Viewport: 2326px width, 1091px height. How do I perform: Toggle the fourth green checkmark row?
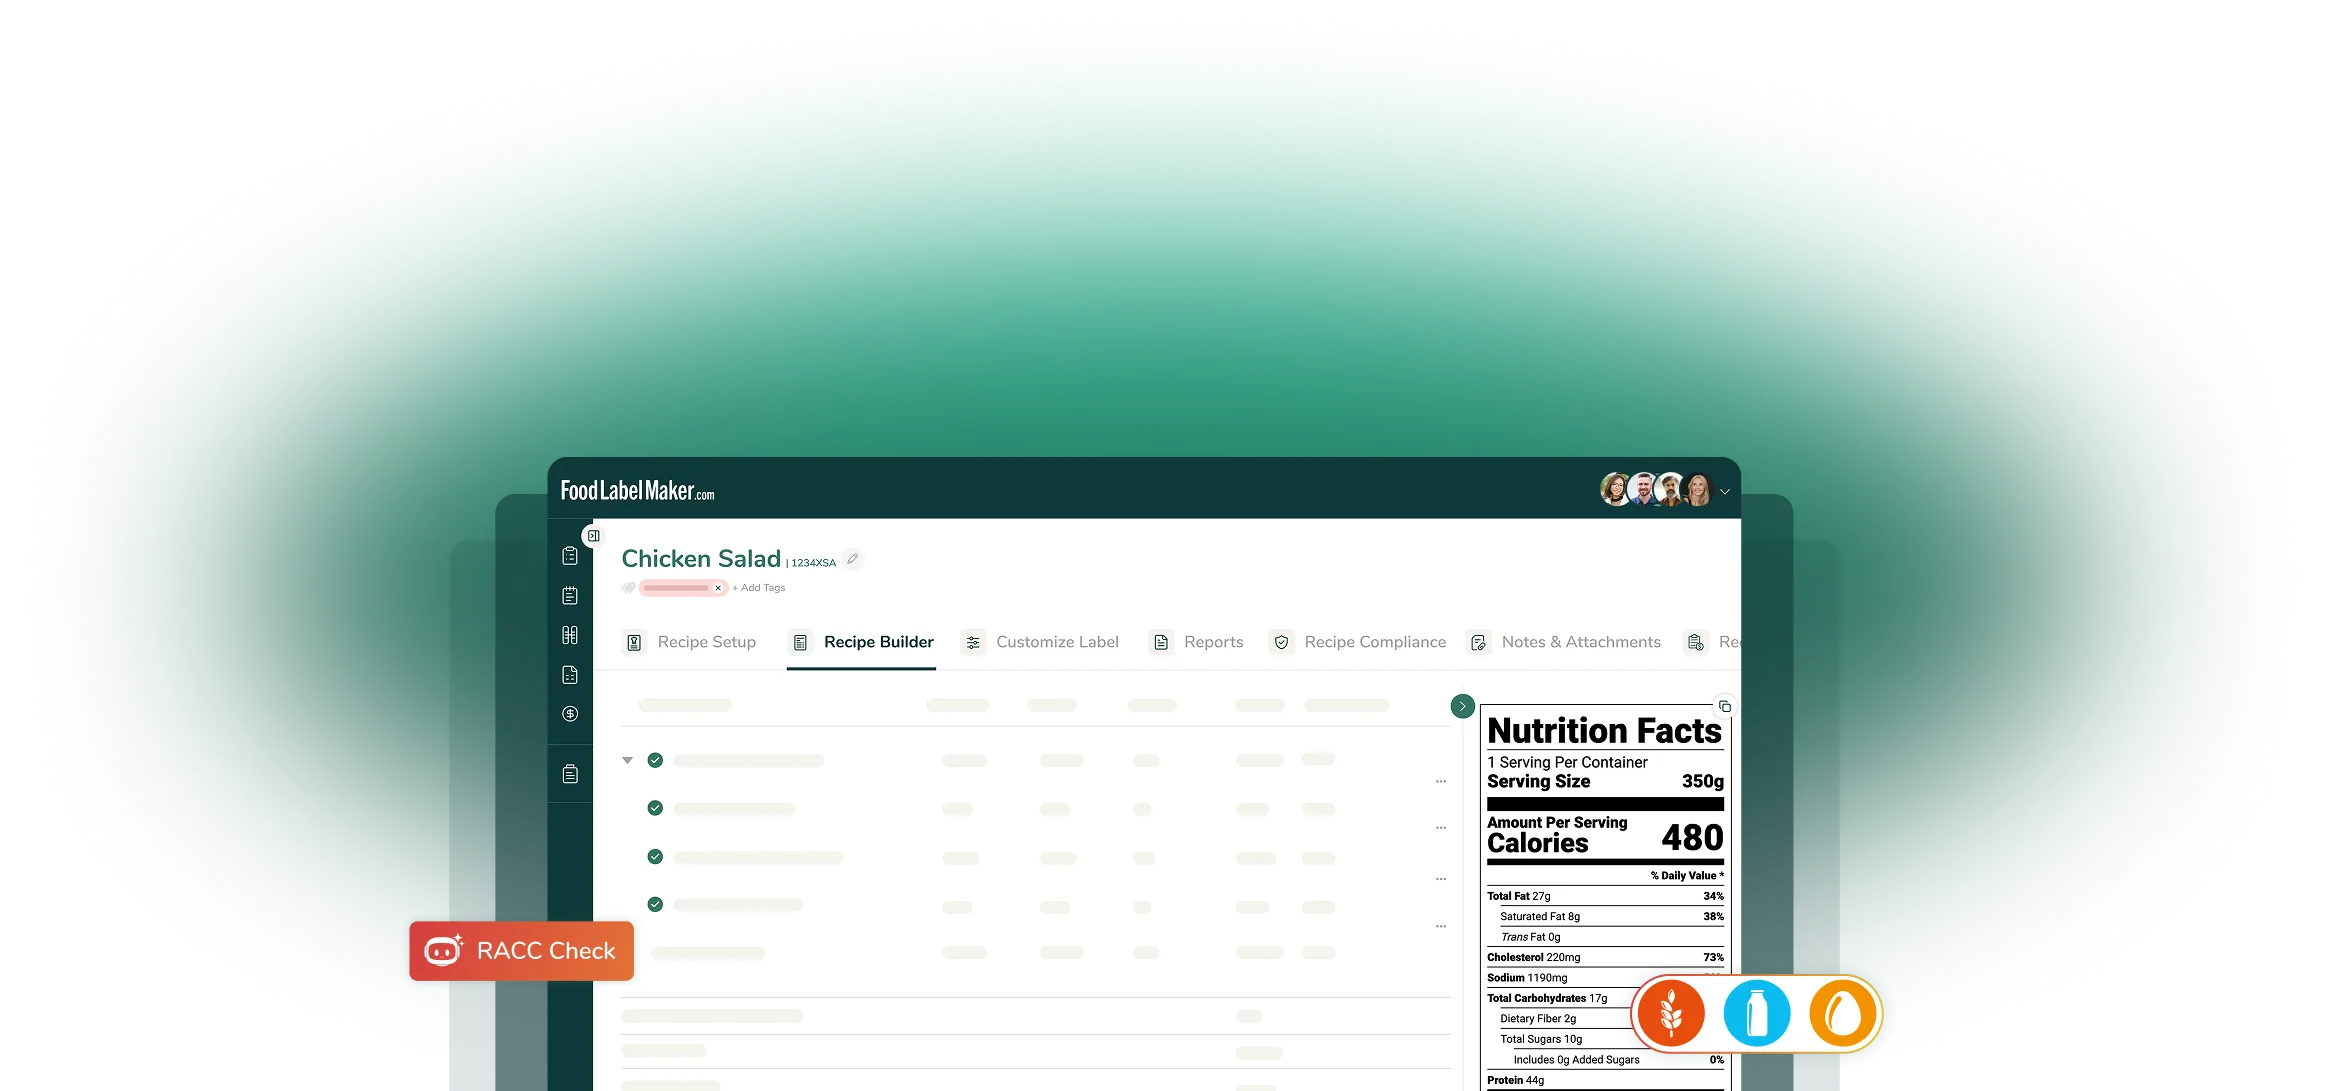[x=655, y=904]
